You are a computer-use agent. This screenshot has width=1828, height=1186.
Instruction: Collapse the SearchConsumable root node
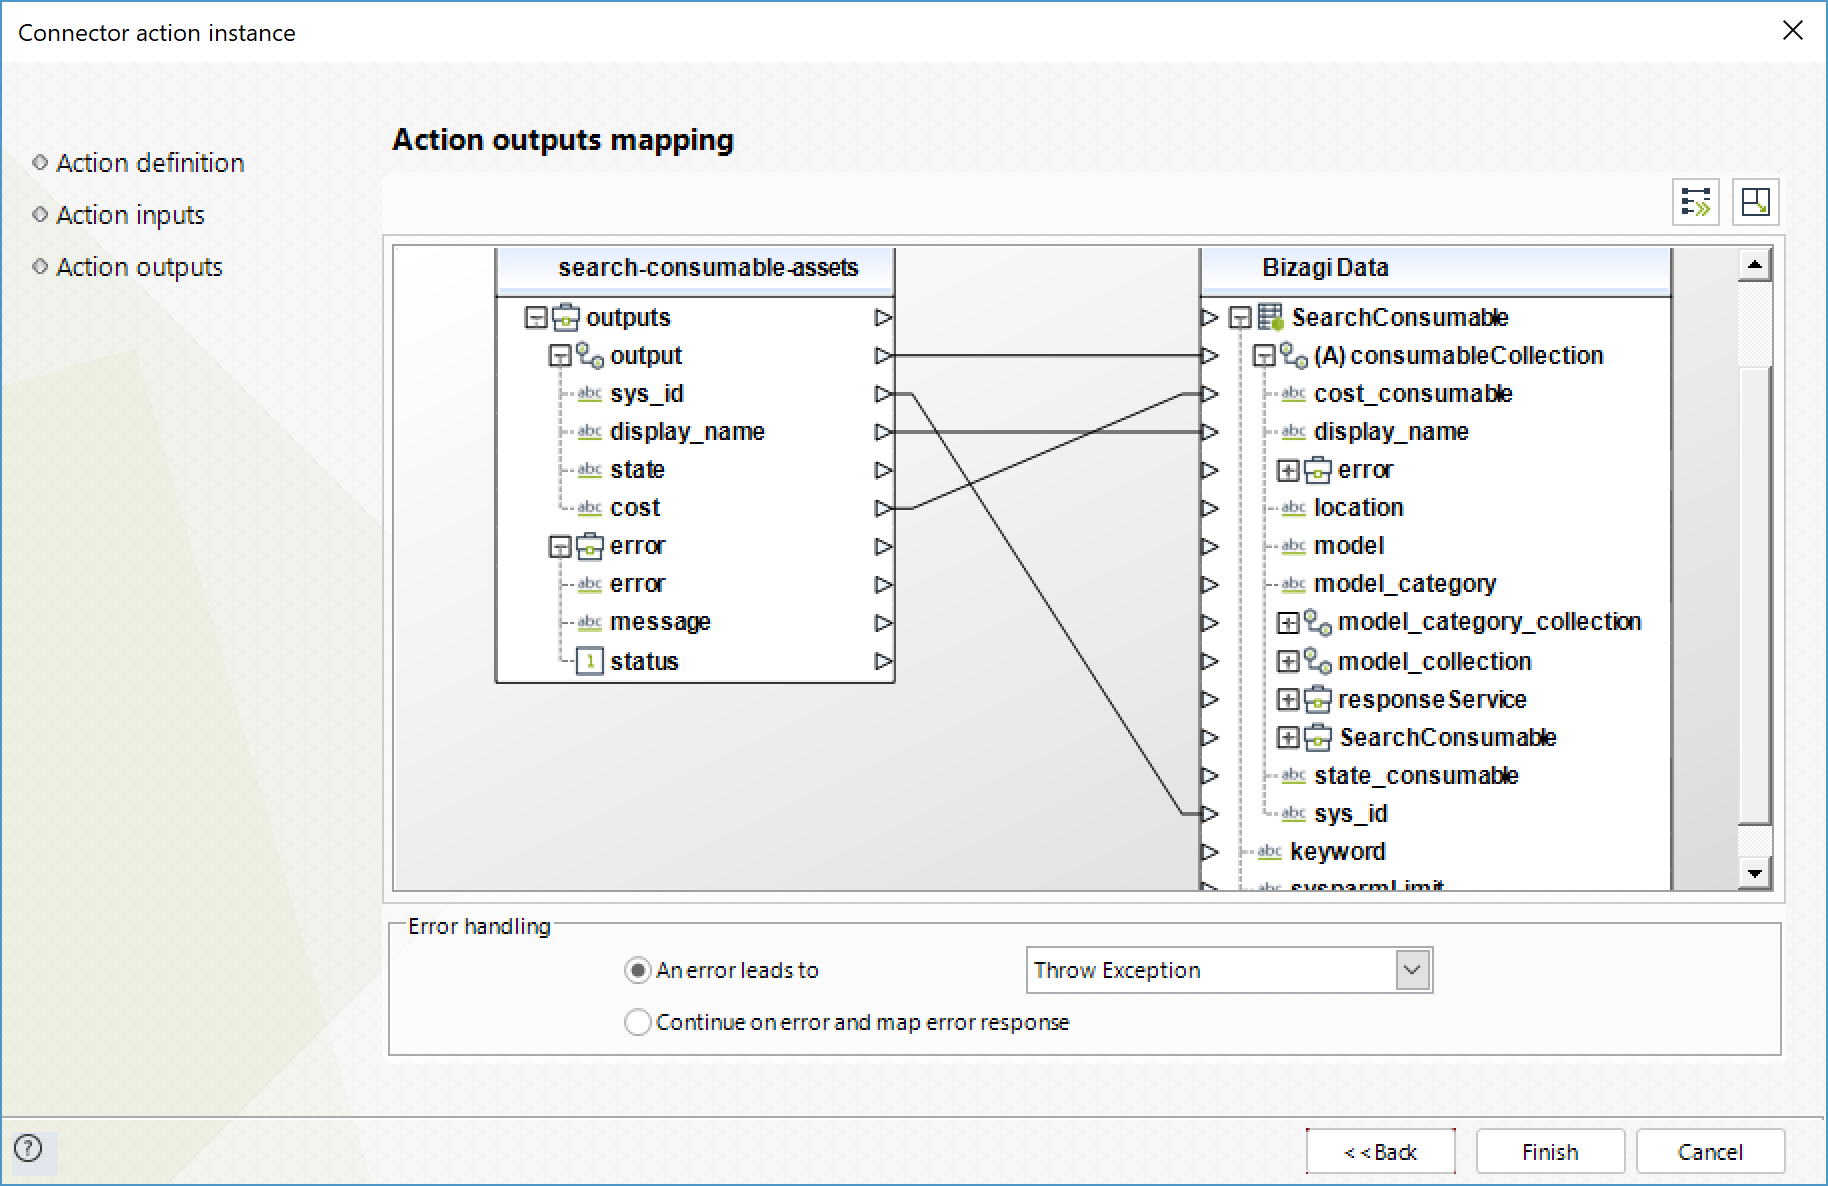coord(1241,318)
